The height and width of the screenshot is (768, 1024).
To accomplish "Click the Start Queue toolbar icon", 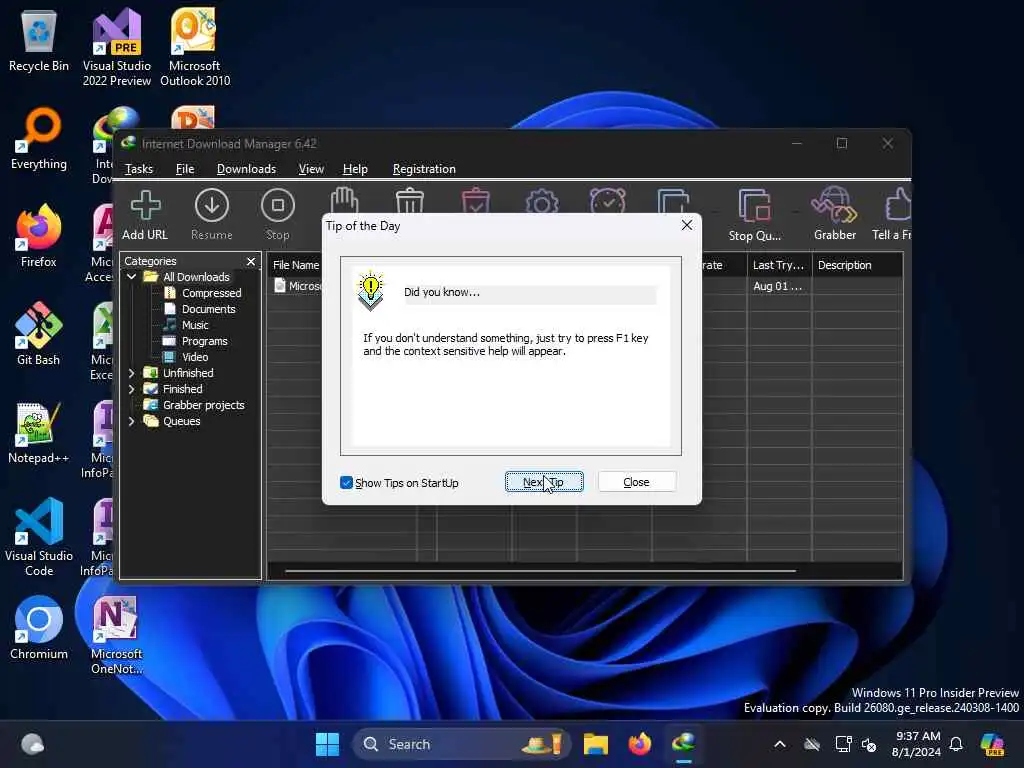I will coord(674,200).
